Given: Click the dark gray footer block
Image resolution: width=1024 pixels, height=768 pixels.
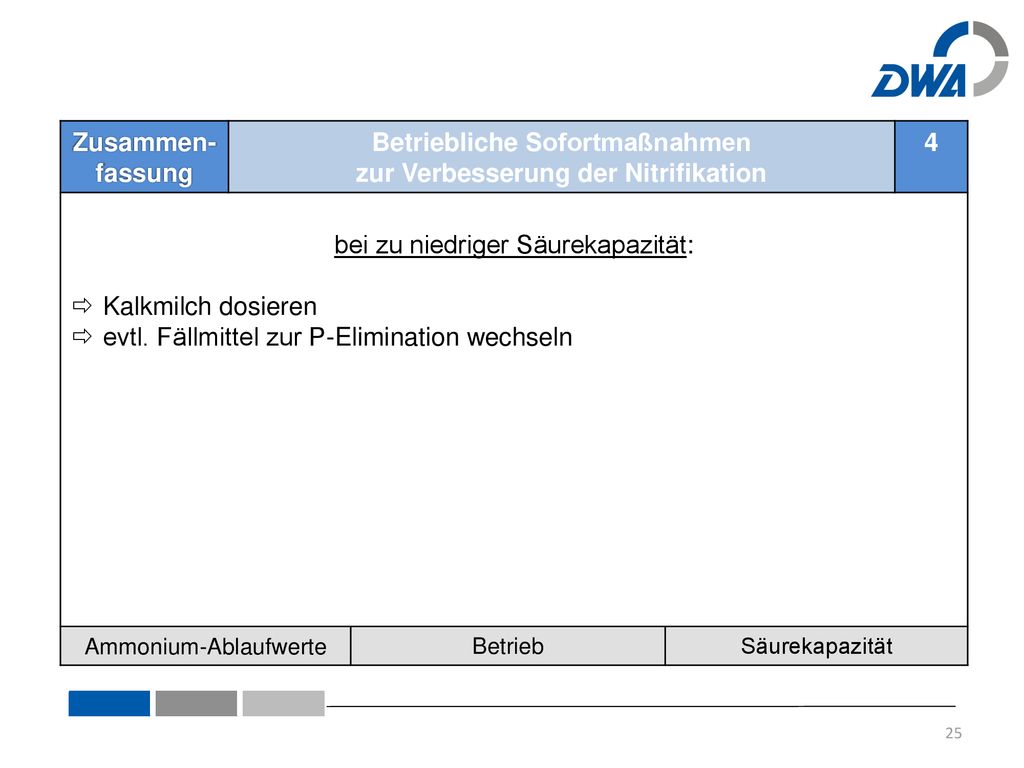Looking at the screenshot, I should point(196,703).
